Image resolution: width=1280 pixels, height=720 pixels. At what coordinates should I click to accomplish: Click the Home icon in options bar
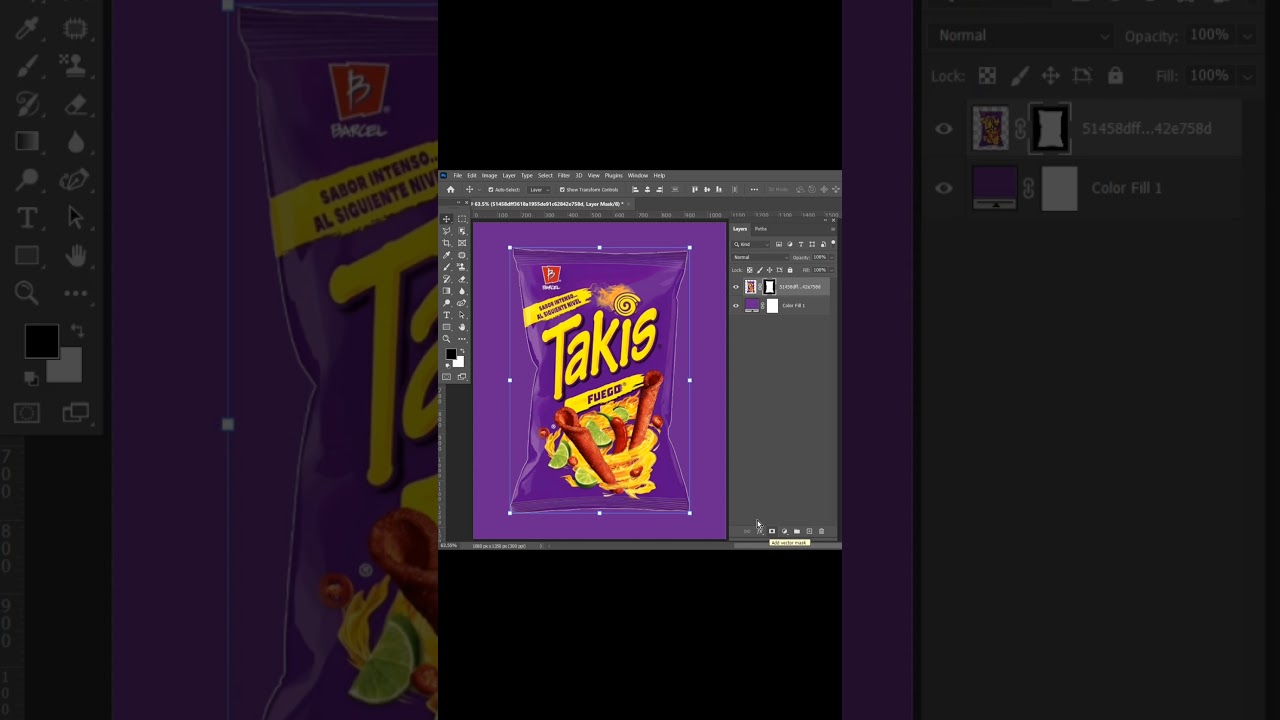pos(450,190)
